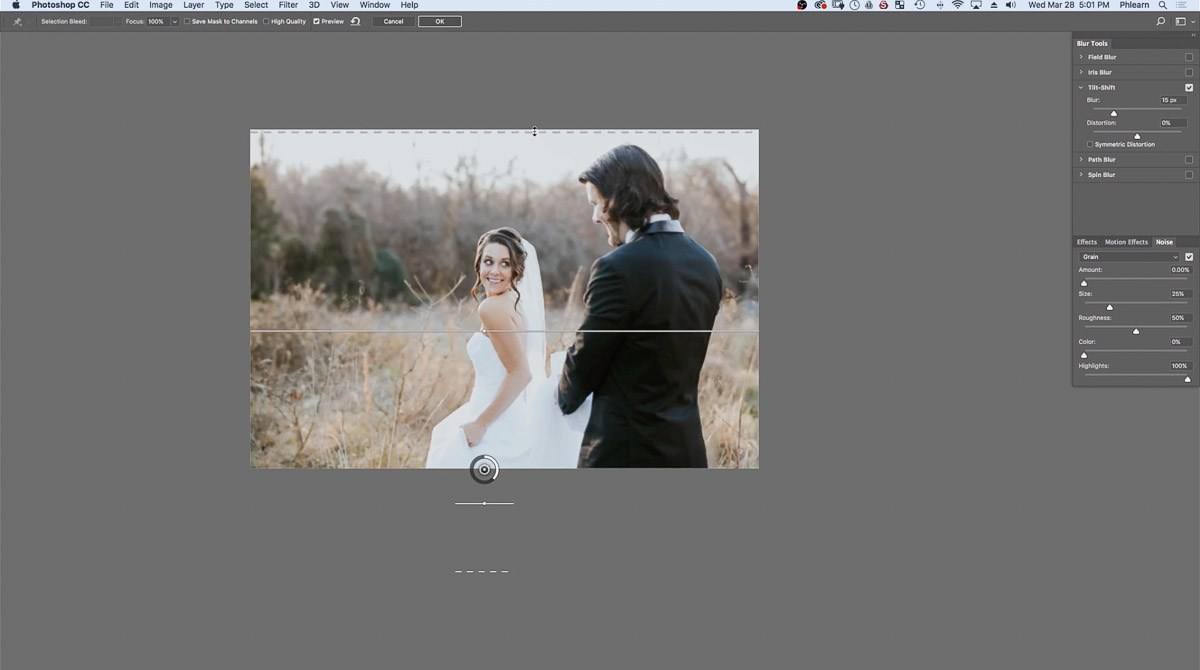Image resolution: width=1200 pixels, height=670 pixels.
Task: Open the Focus percentage dropdown arrow
Action: pyautogui.click(x=175, y=21)
